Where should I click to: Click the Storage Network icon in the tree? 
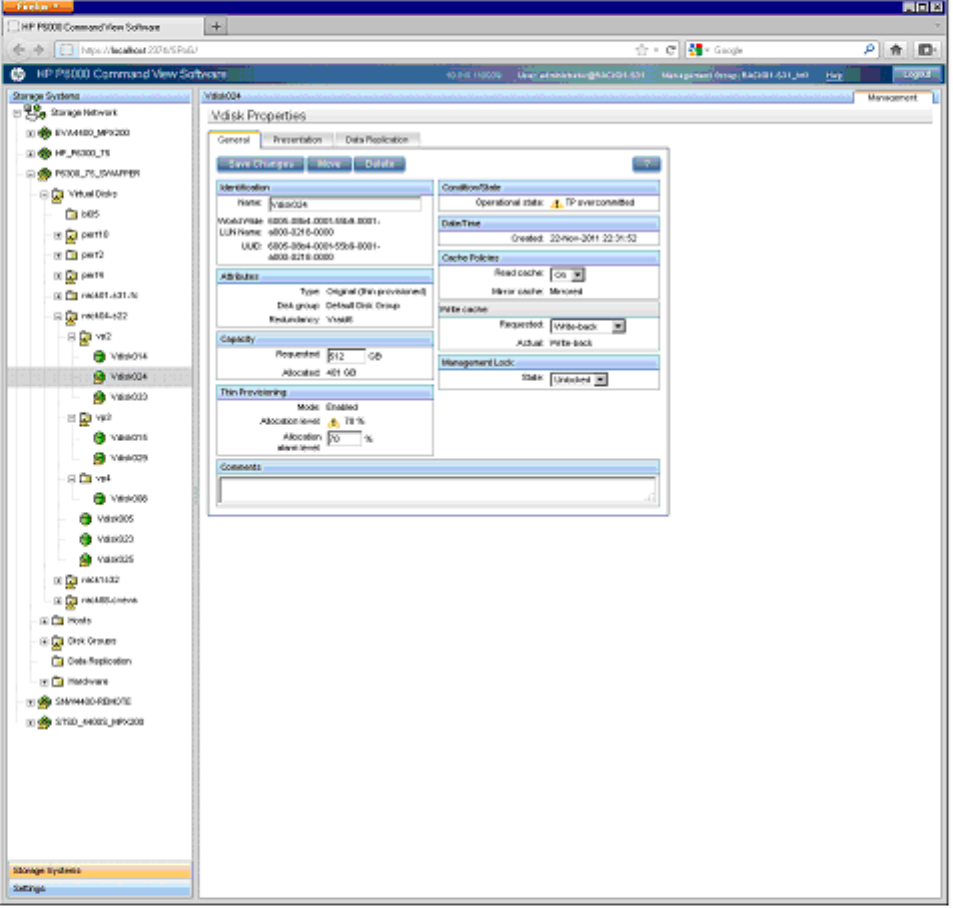[x=35, y=112]
